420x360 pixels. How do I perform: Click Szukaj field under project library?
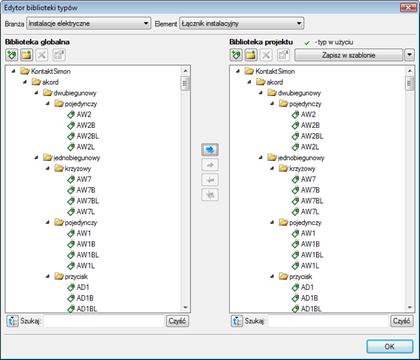pos(328,321)
